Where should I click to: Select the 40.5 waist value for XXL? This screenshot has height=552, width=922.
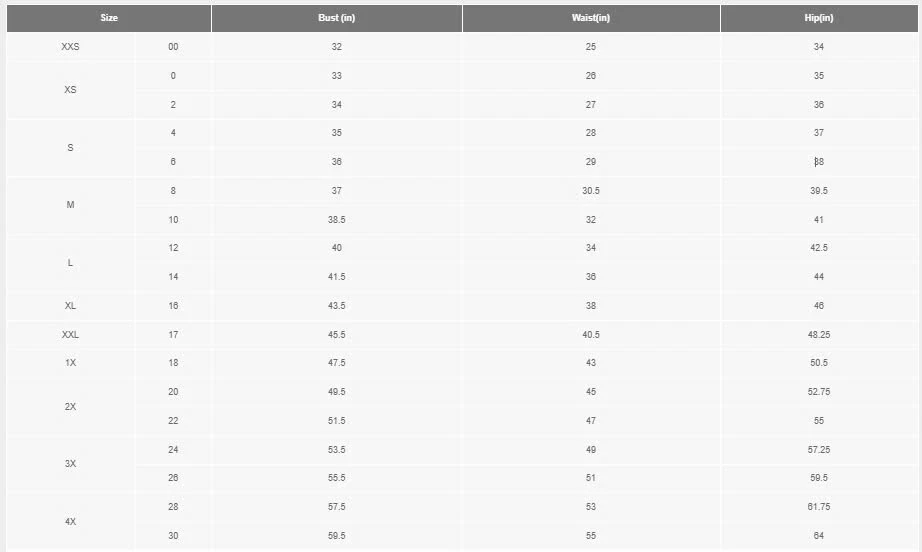click(x=590, y=335)
